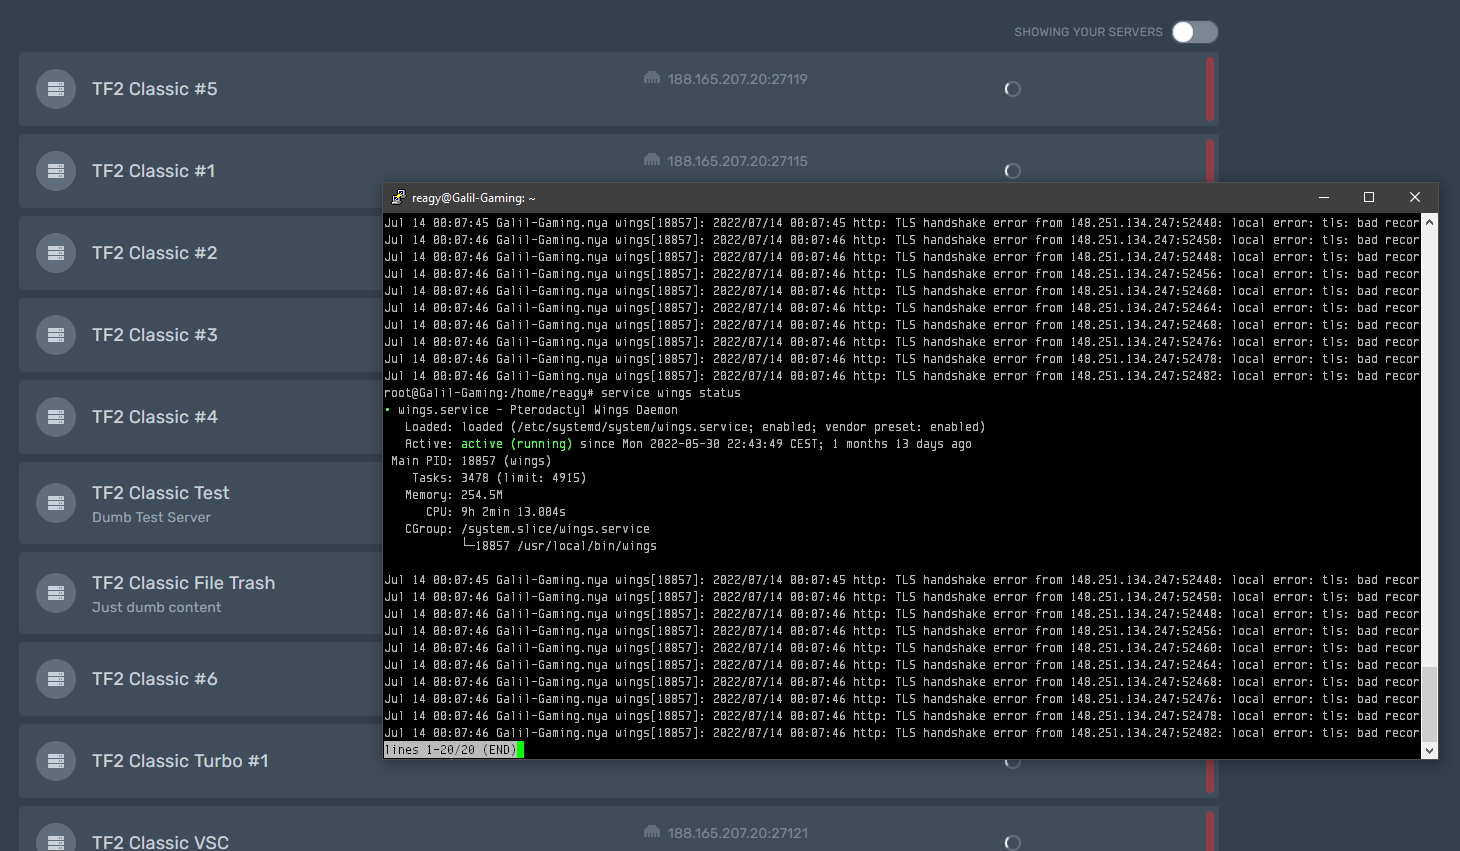Screen dimensions: 1460x851
Task: Open the PuTTY icon system menu in terminal
Action: click(x=398, y=197)
